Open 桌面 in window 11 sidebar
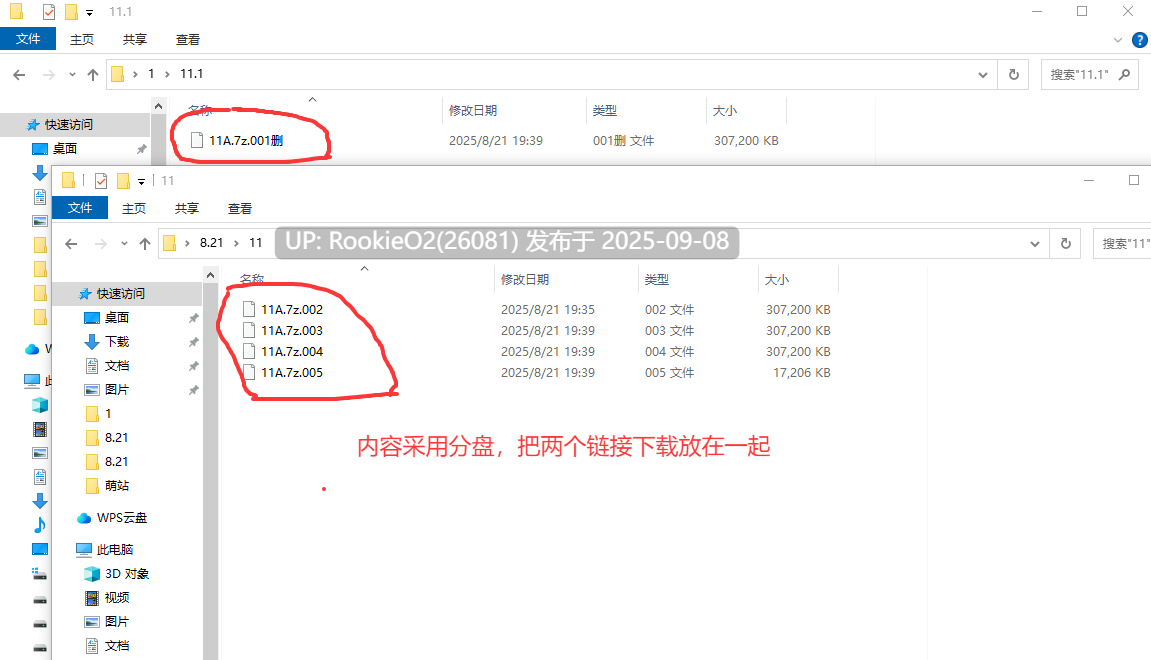1151x660 pixels. coord(117,317)
